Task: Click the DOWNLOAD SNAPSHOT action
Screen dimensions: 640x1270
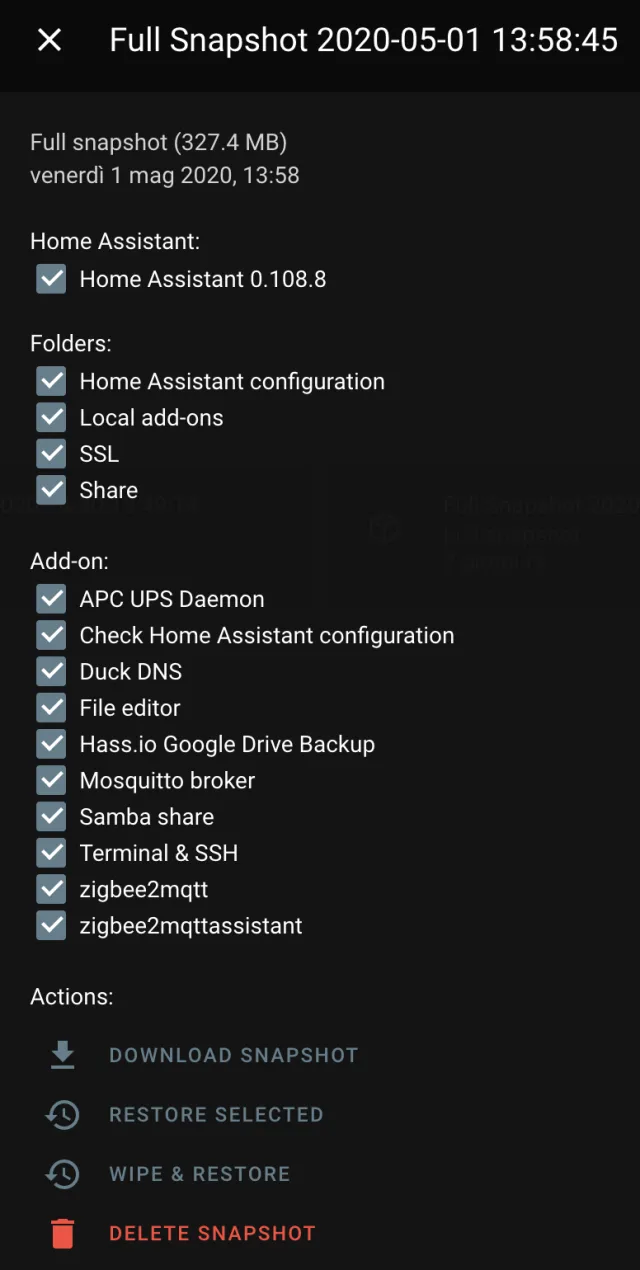Action: pyautogui.click(x=233, y=1055)
